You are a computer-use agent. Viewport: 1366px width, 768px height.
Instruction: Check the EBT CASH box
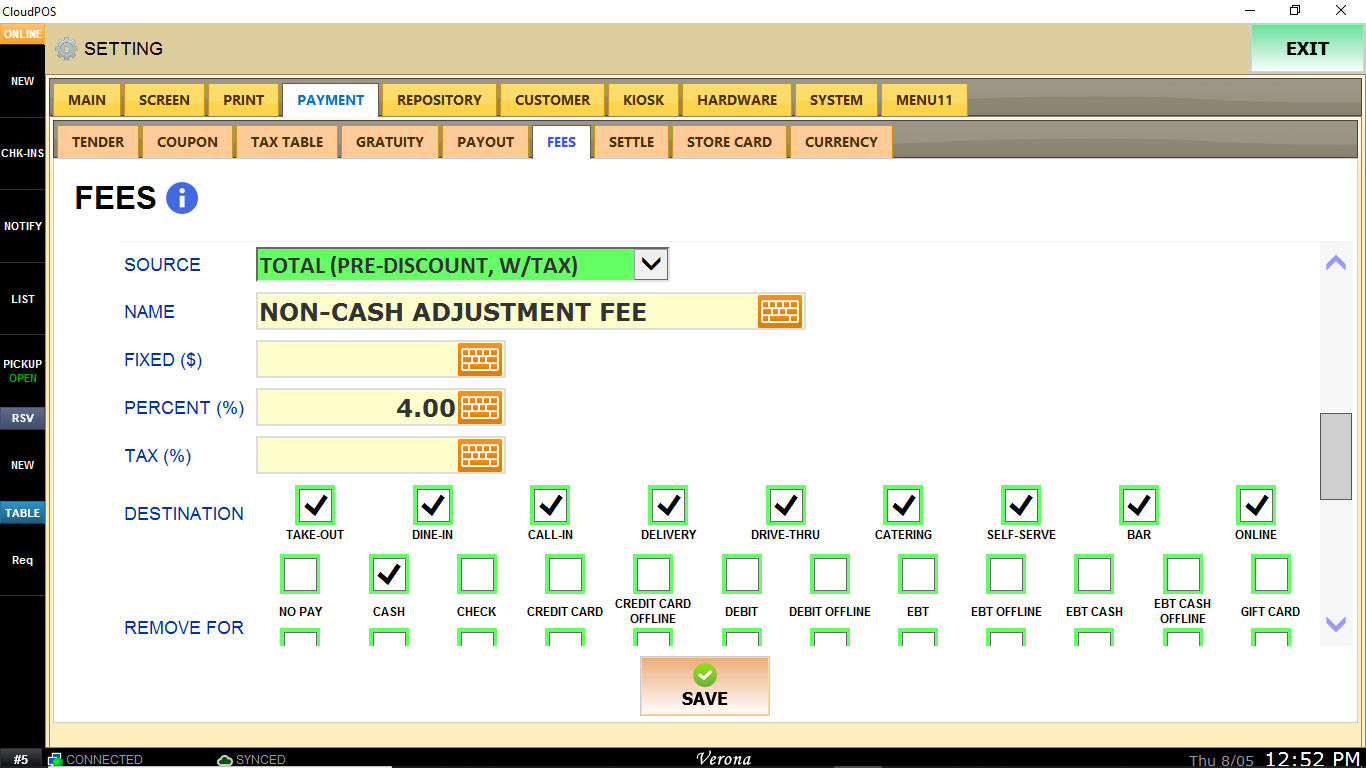pos(1094,575)
